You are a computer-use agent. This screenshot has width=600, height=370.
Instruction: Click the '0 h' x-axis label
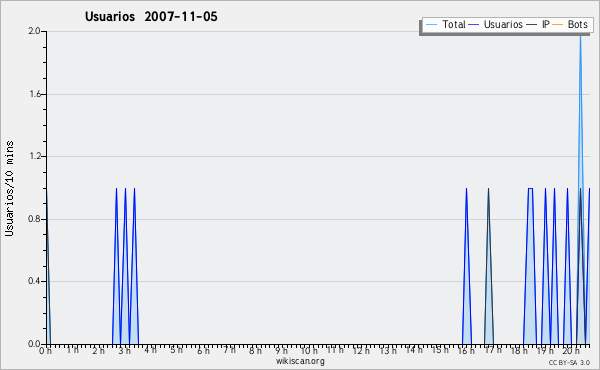click(45, 351)
